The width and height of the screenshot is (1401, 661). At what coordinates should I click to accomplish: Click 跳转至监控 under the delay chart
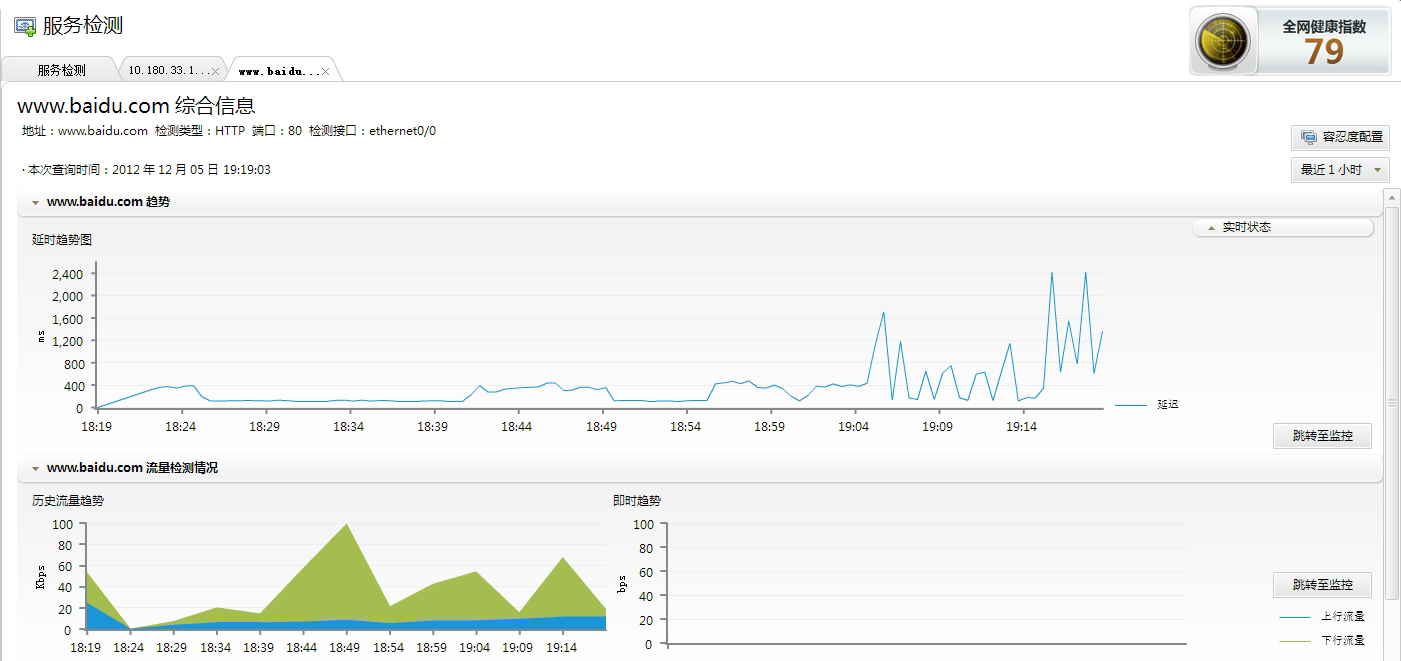pos(1322,436)
